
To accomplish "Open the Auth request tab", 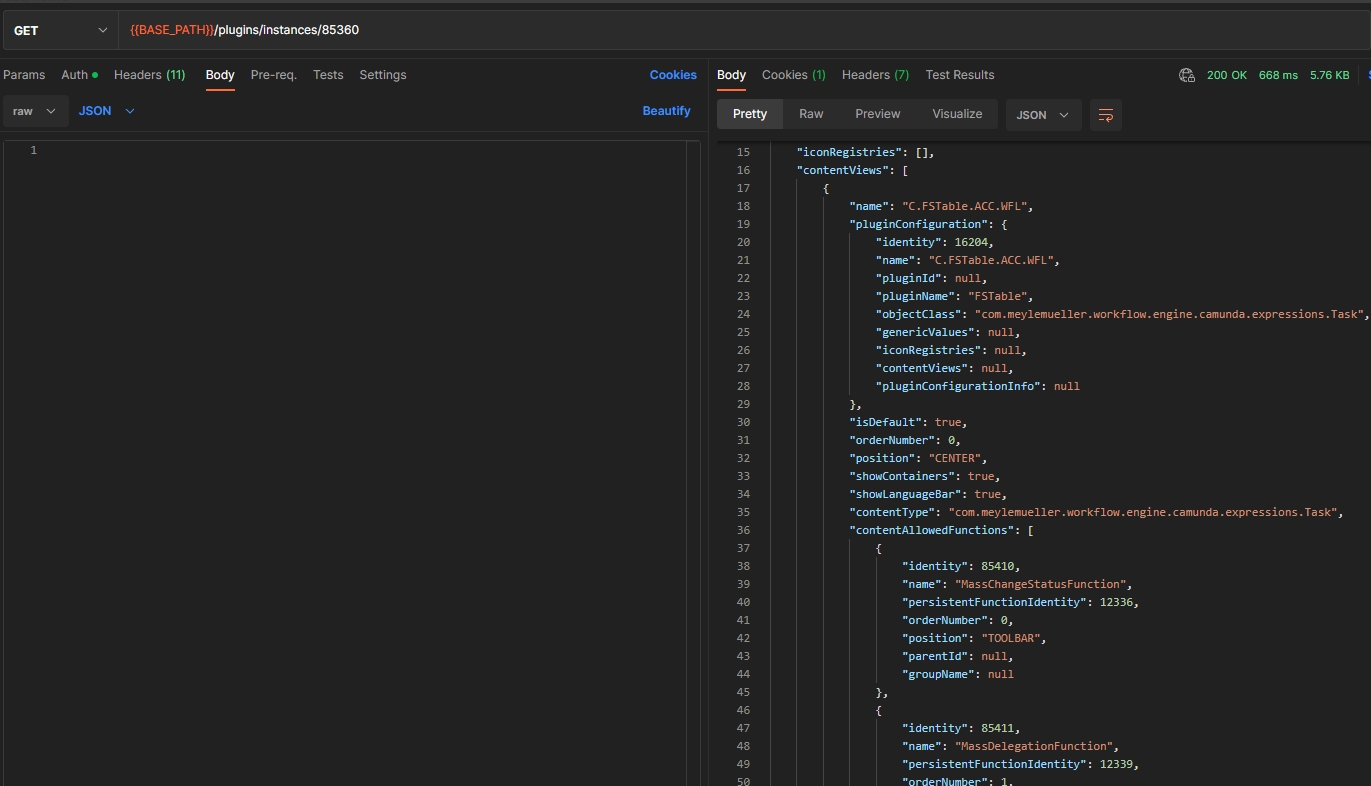I will coord(79,75).
